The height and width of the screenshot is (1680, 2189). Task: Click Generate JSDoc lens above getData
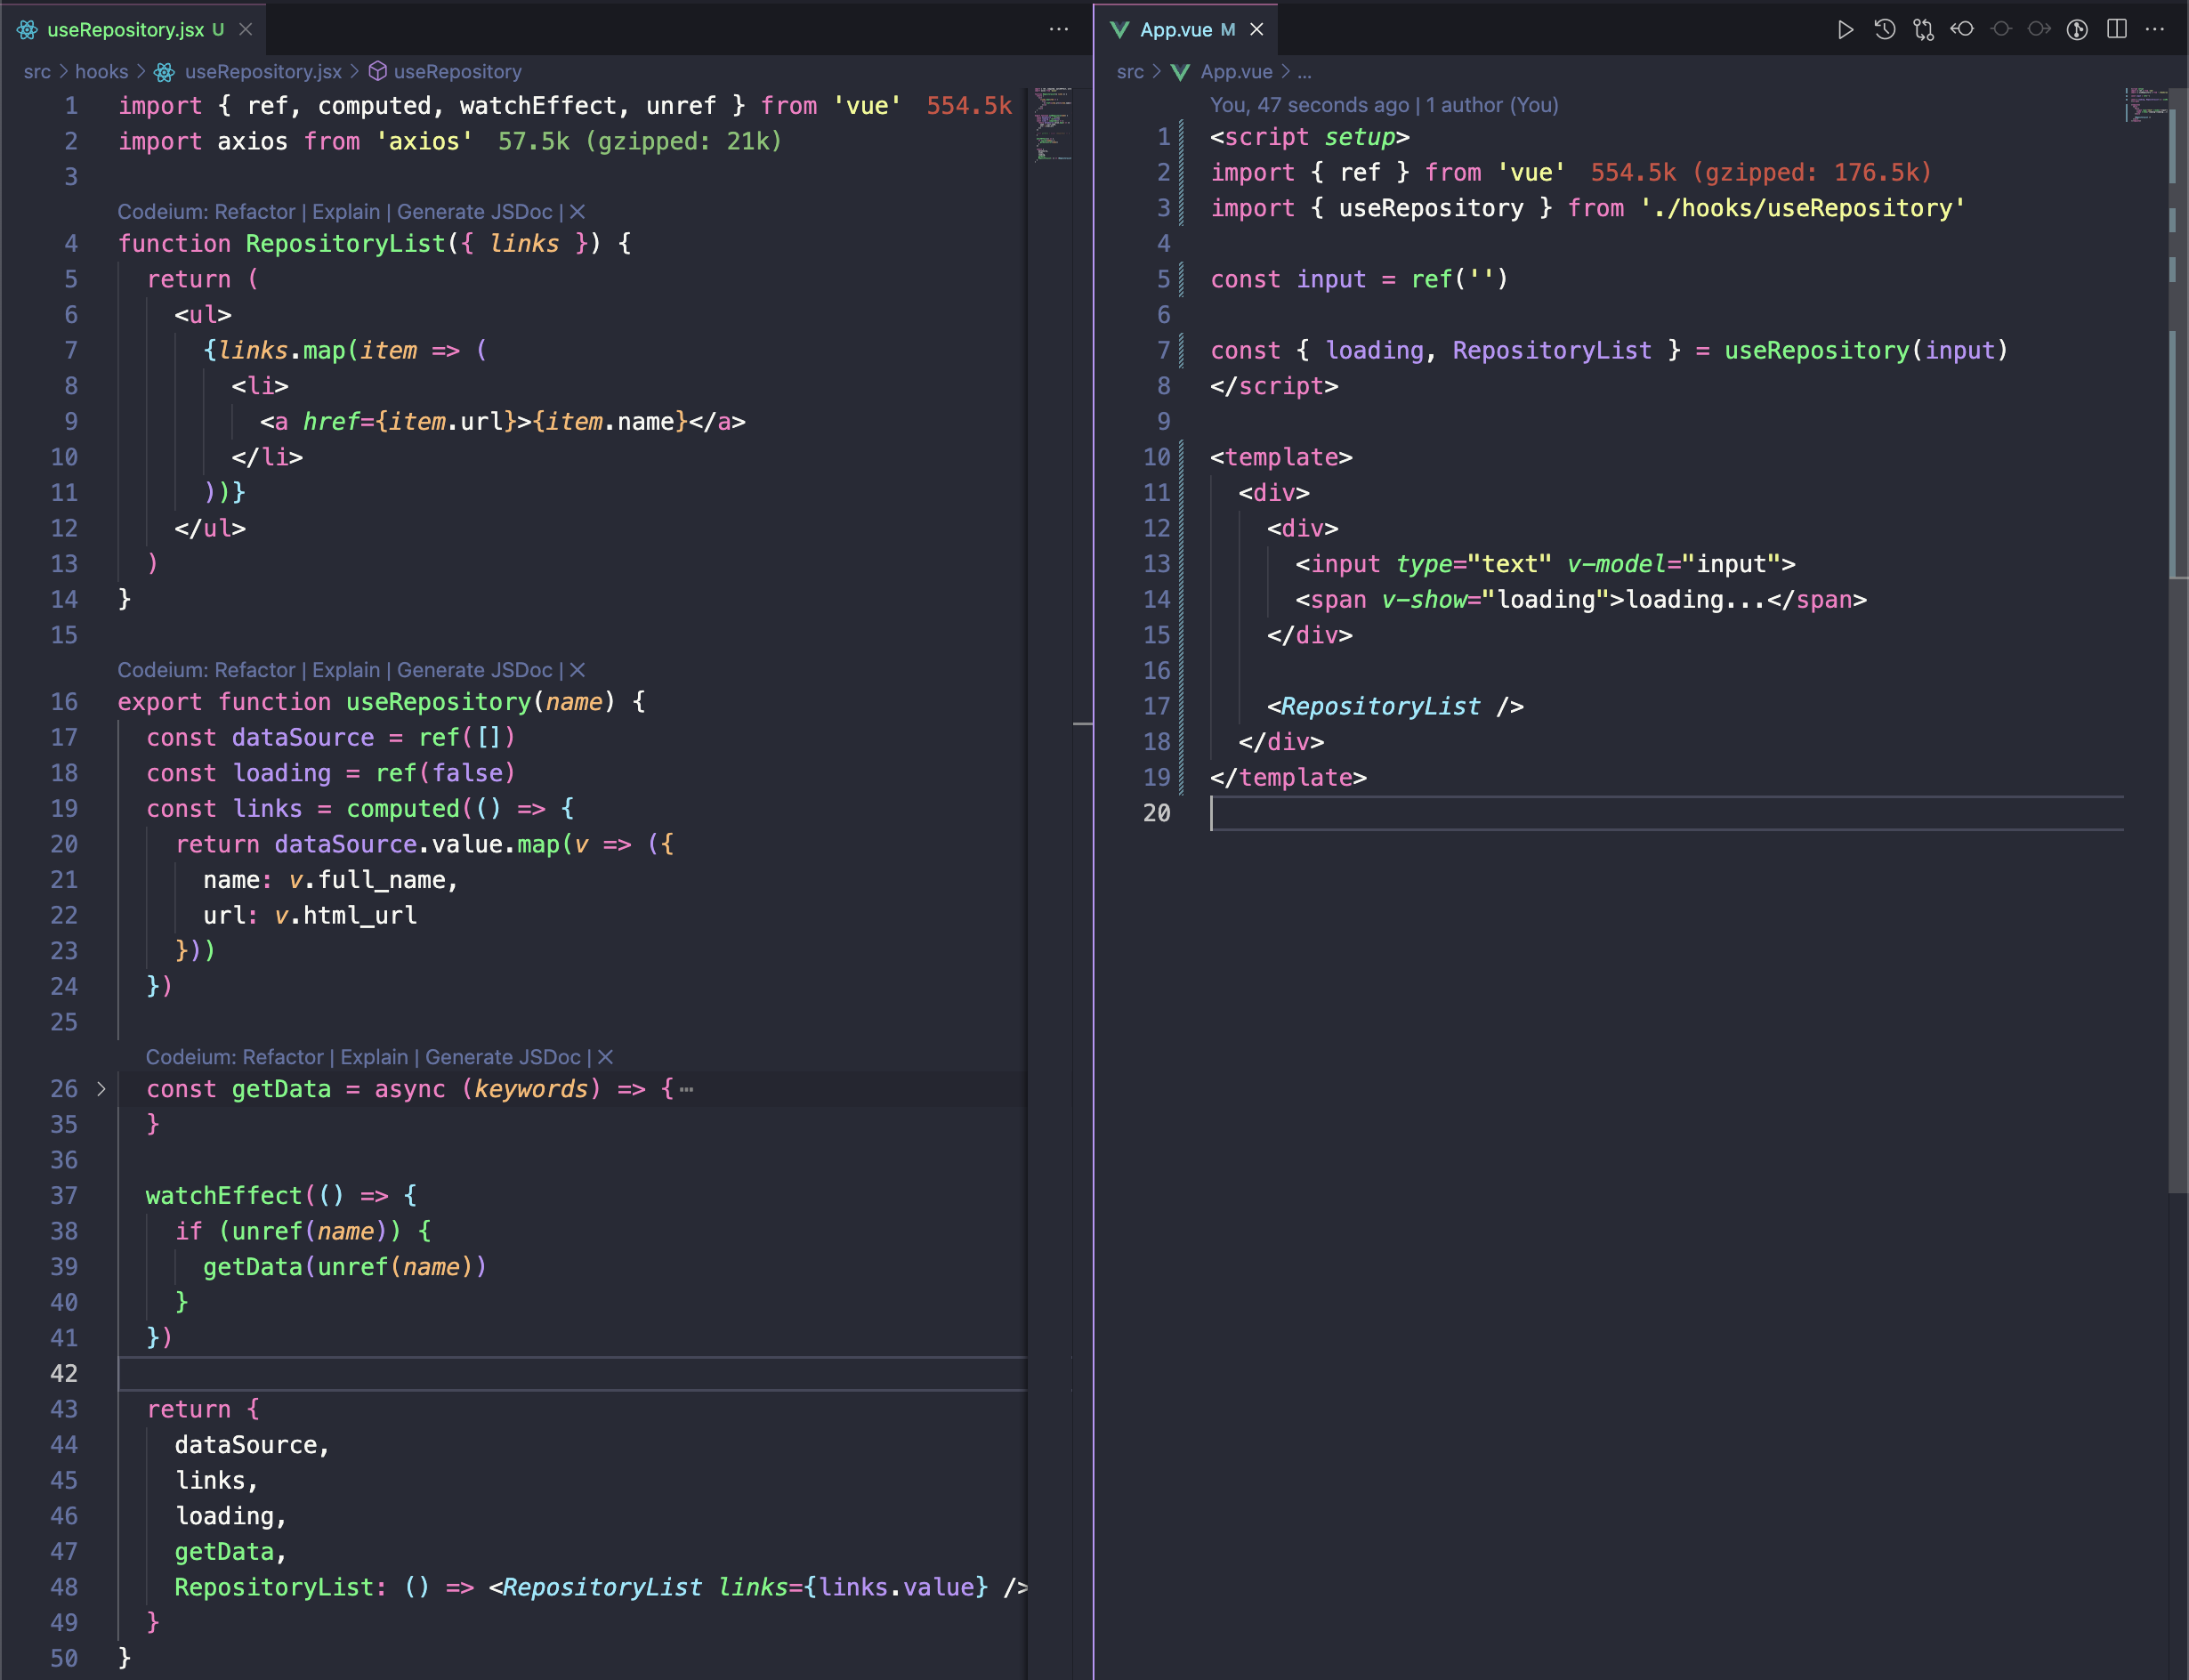coord(503,1057)
